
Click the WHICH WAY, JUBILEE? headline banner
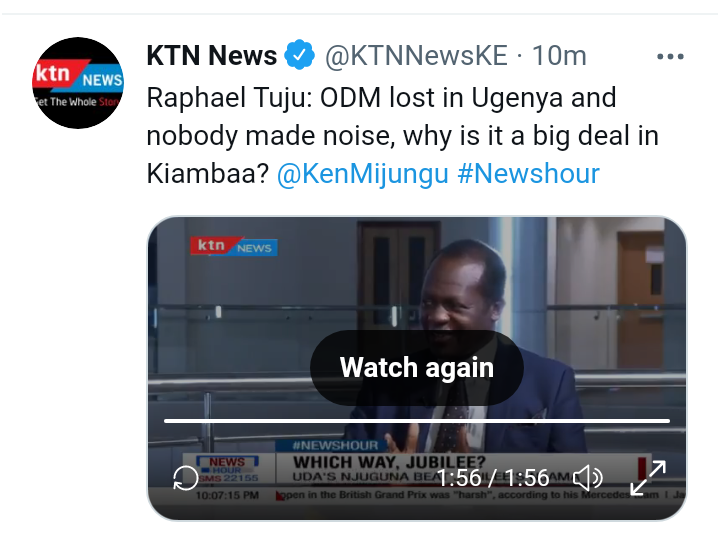pyautogui.click(x=389, y=462)
